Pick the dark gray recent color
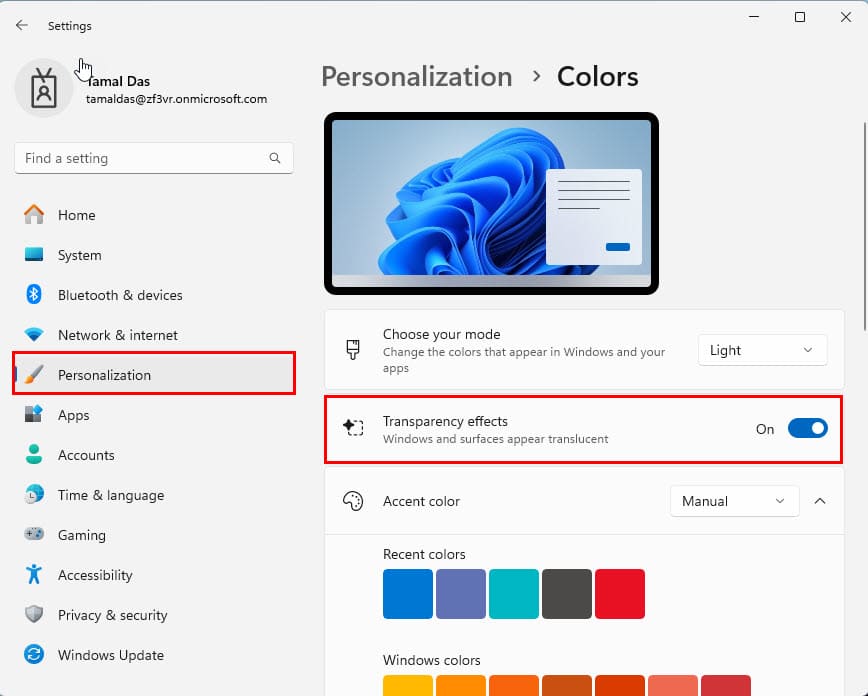The image size is (868, 696). tap(567, 594)
